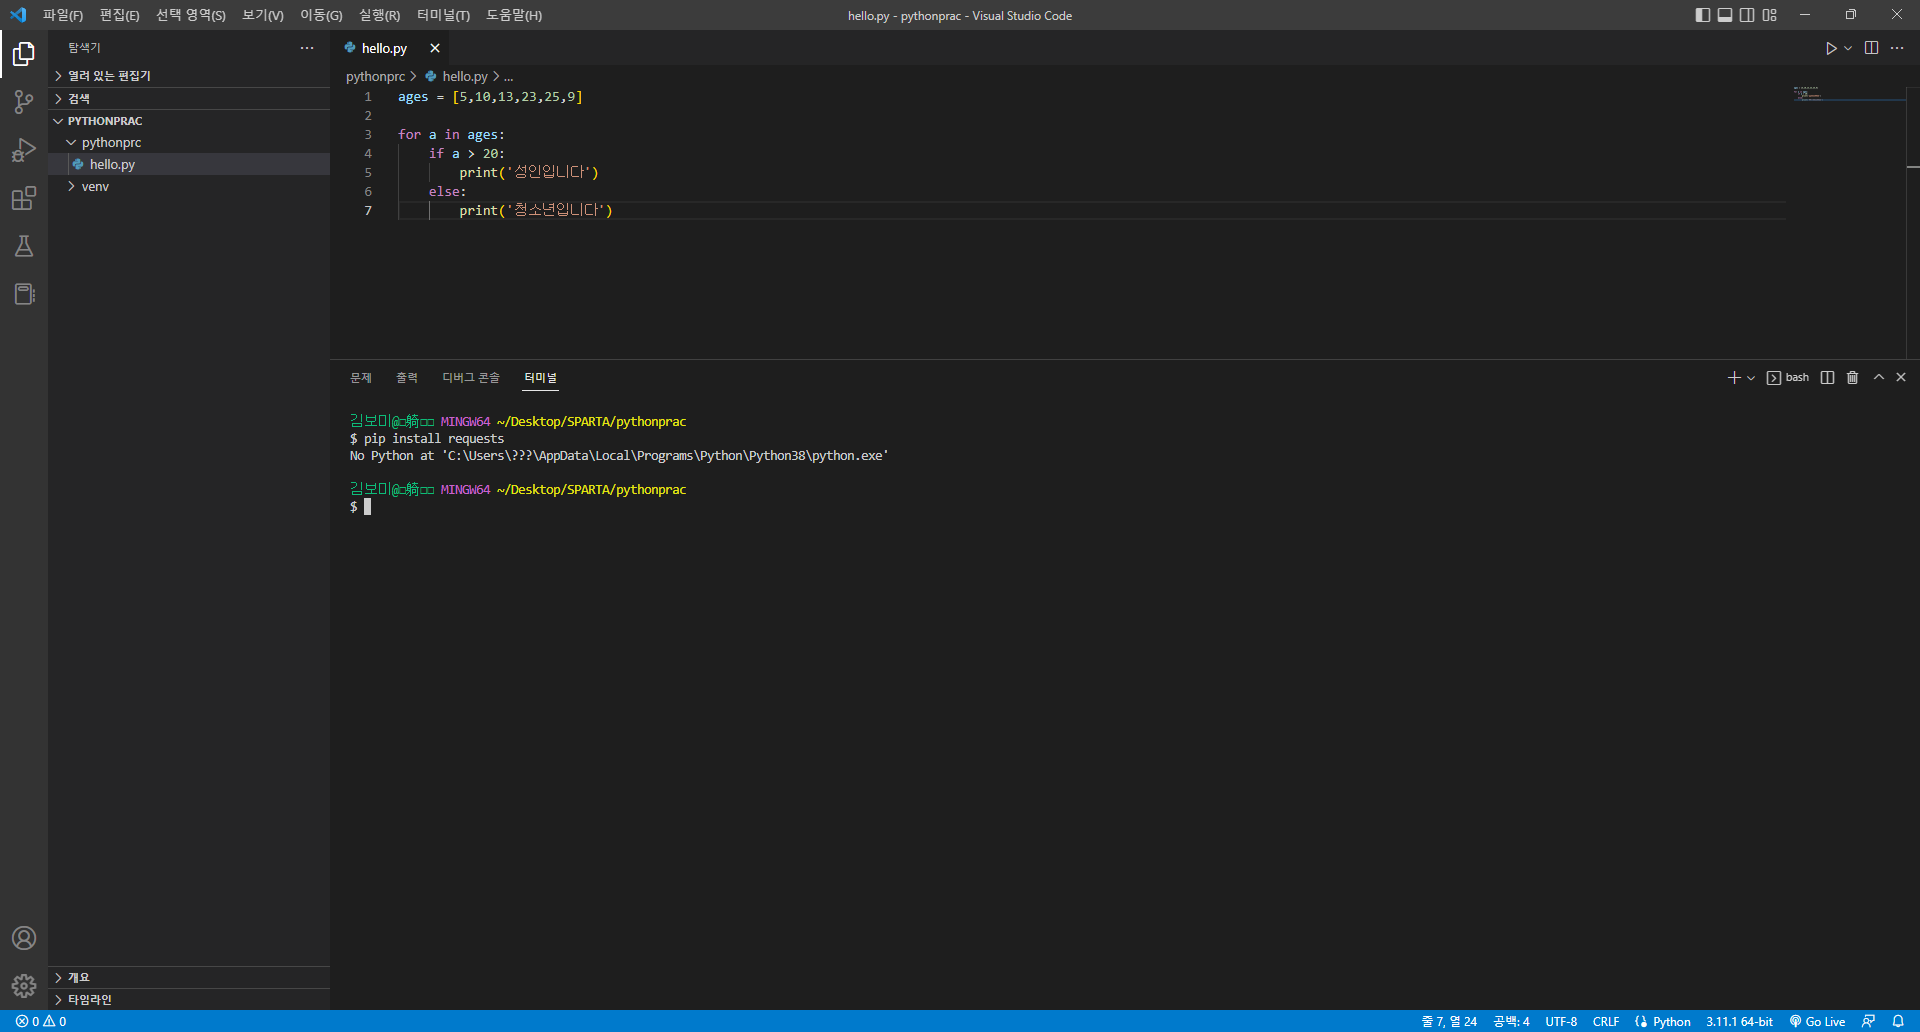Open the feedback icon in status bar
1920x1032 pixels.
coord(1868,1021)
